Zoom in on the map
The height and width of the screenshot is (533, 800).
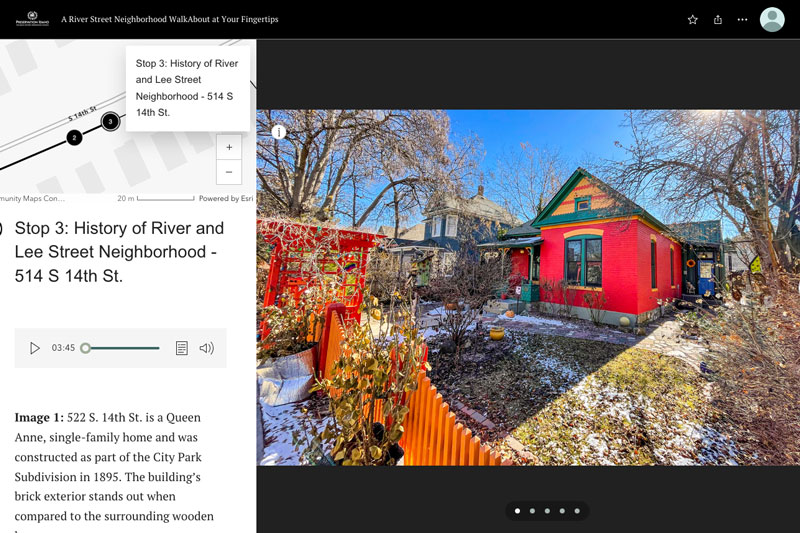pos(229,147)
